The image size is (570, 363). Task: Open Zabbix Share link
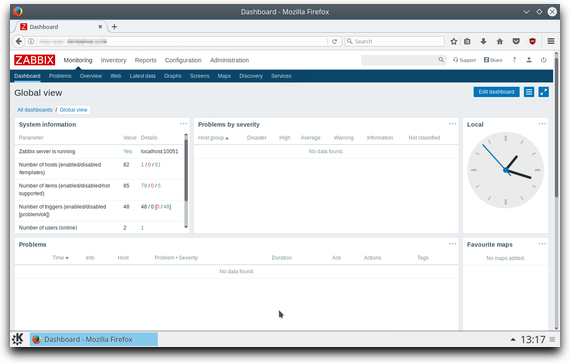493,60
